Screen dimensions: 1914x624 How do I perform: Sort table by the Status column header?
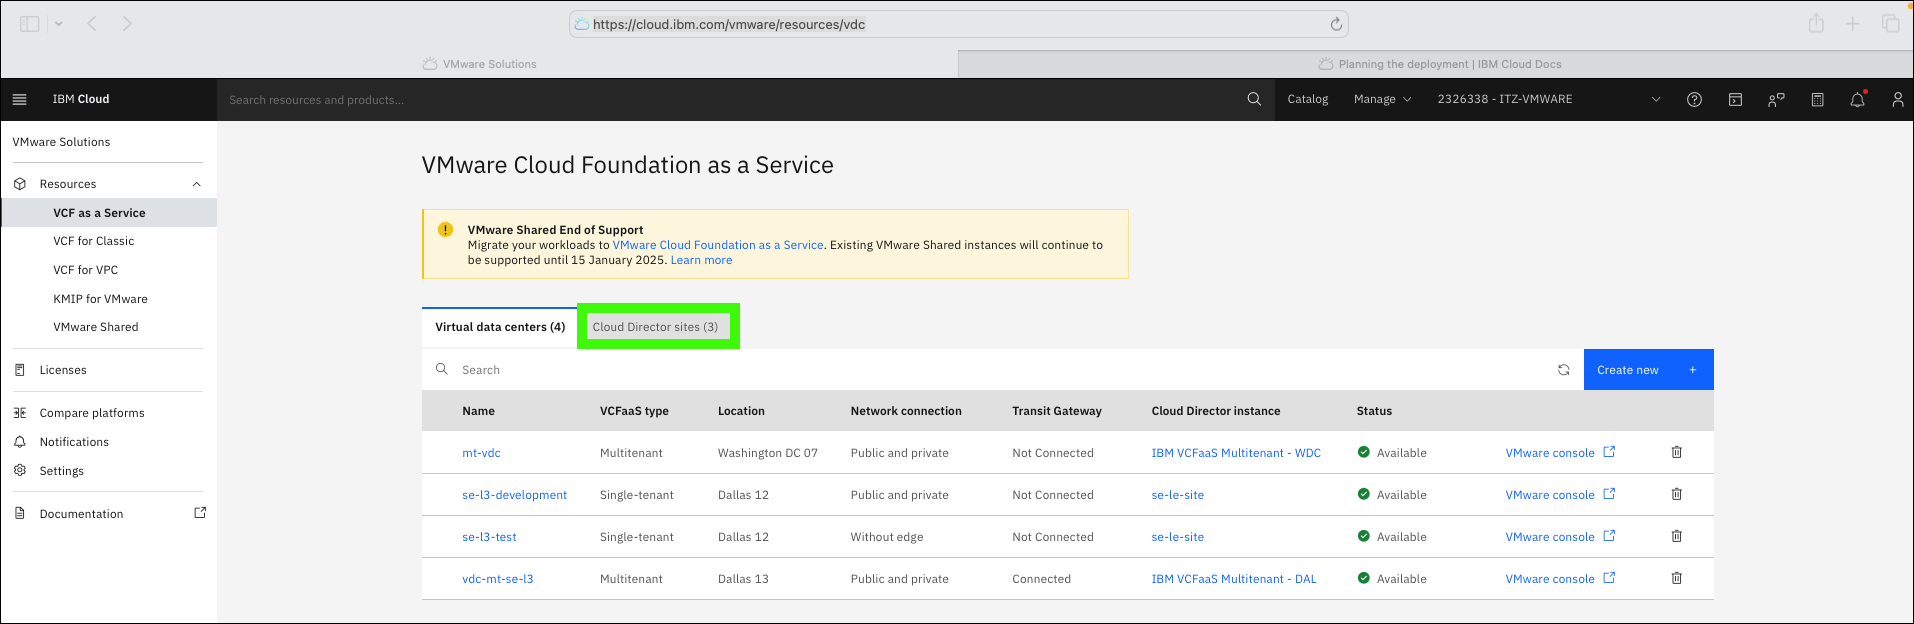click(1374, 411)
